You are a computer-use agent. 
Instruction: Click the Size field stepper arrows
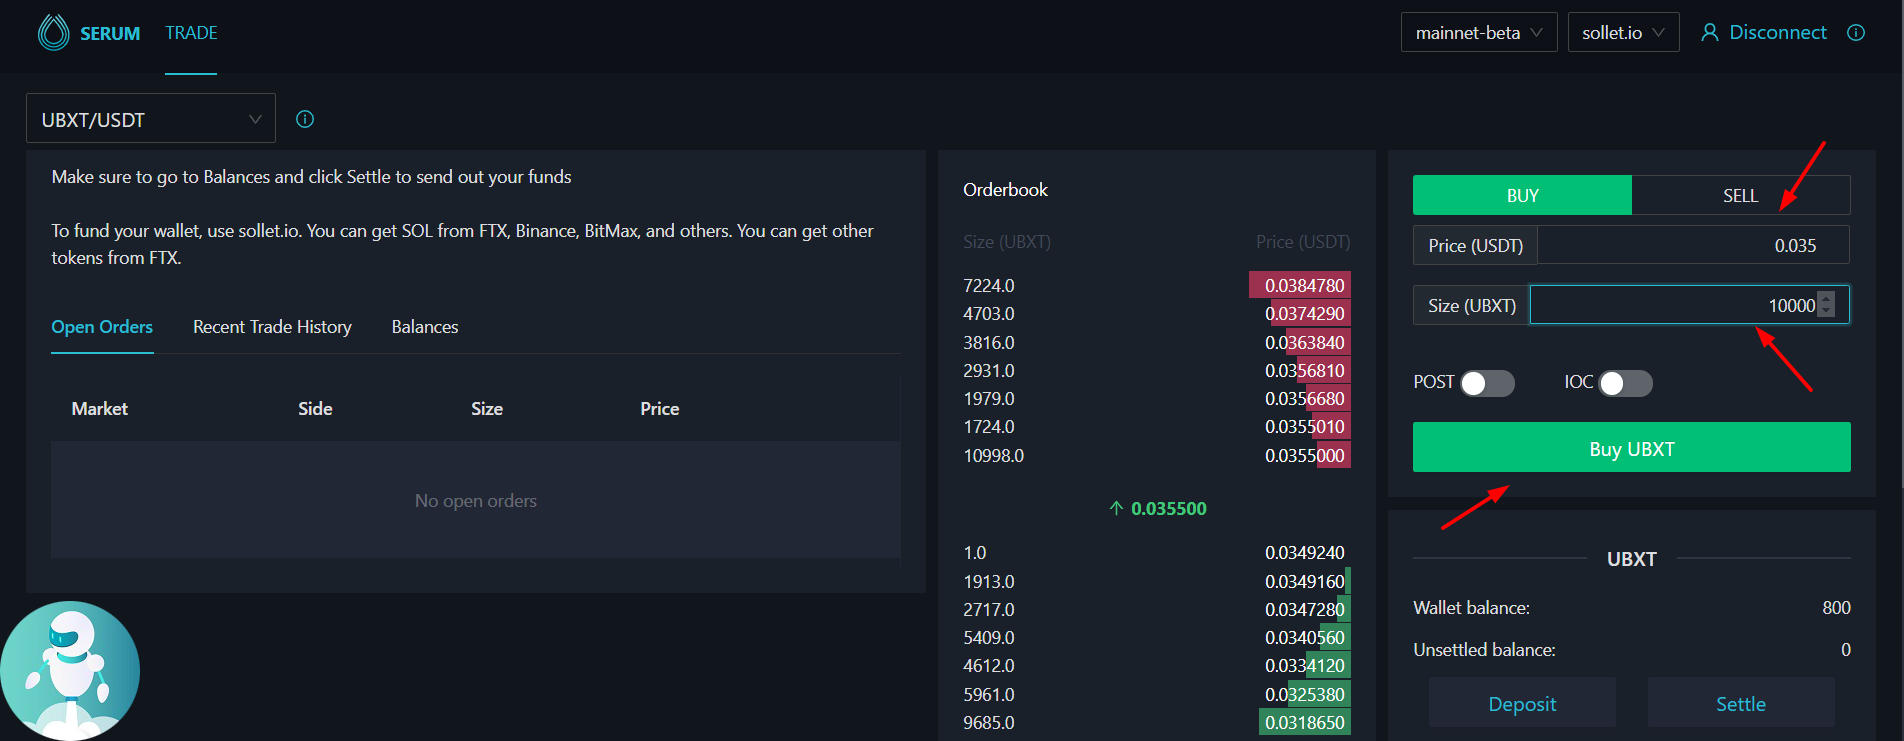(x=1826, y=305)
